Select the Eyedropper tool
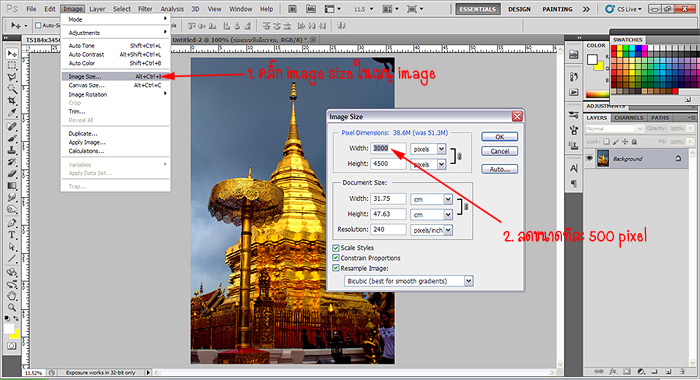The image size is (700, 380). coord(12,113)
